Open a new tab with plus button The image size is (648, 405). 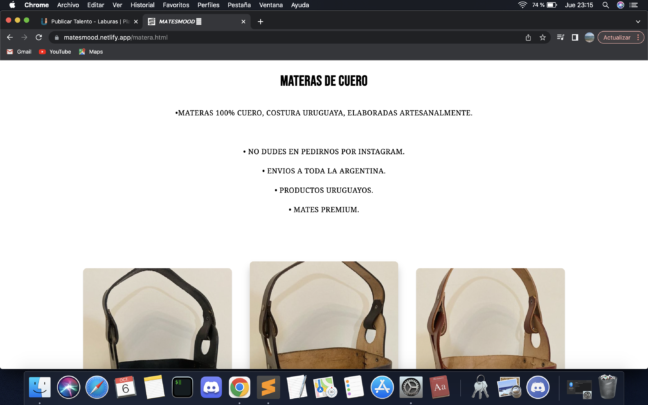[260, 21]
